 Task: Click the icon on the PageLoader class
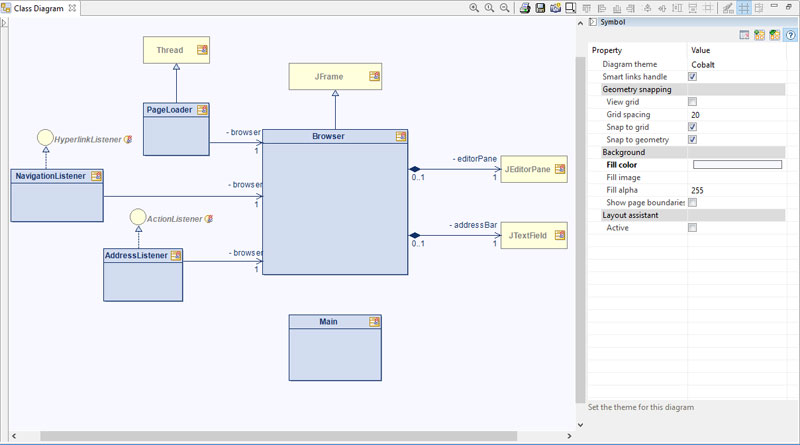point(202,110)
